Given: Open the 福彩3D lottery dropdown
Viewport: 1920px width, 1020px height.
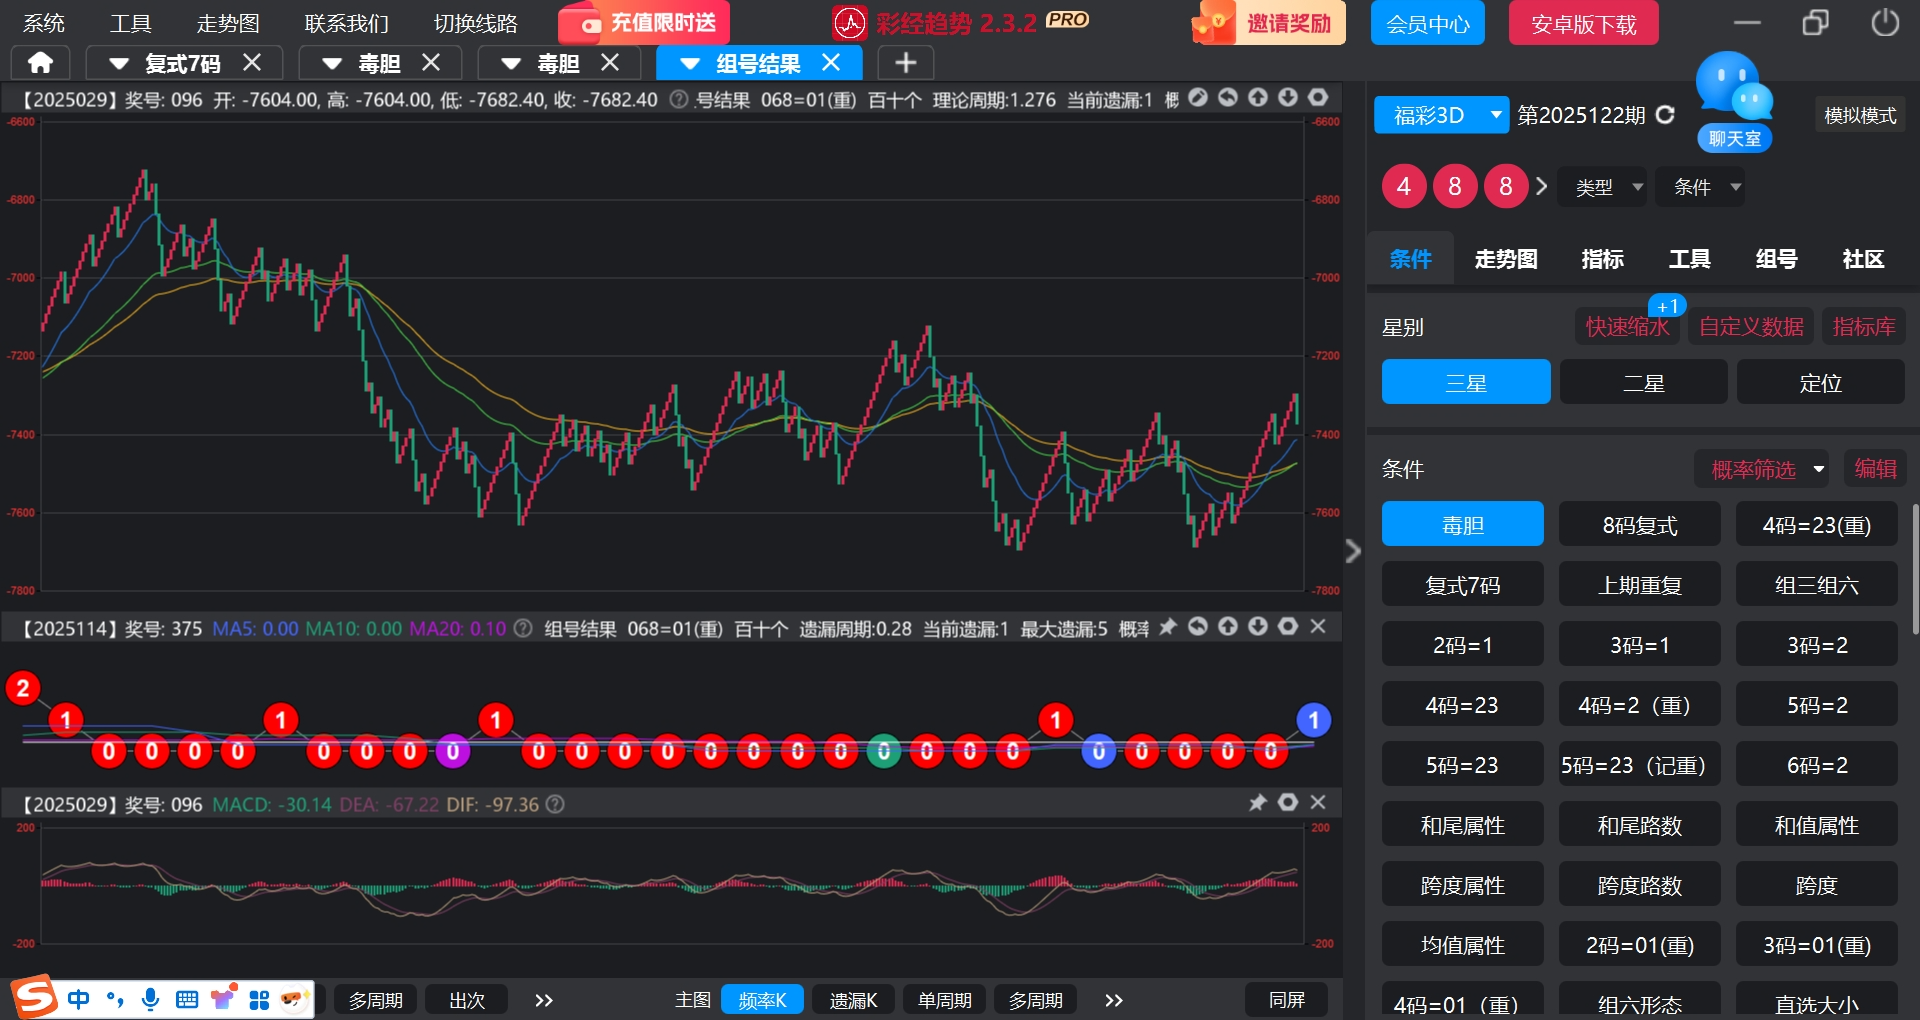Looking at the screenshot, I should [x=1441, y=115].
